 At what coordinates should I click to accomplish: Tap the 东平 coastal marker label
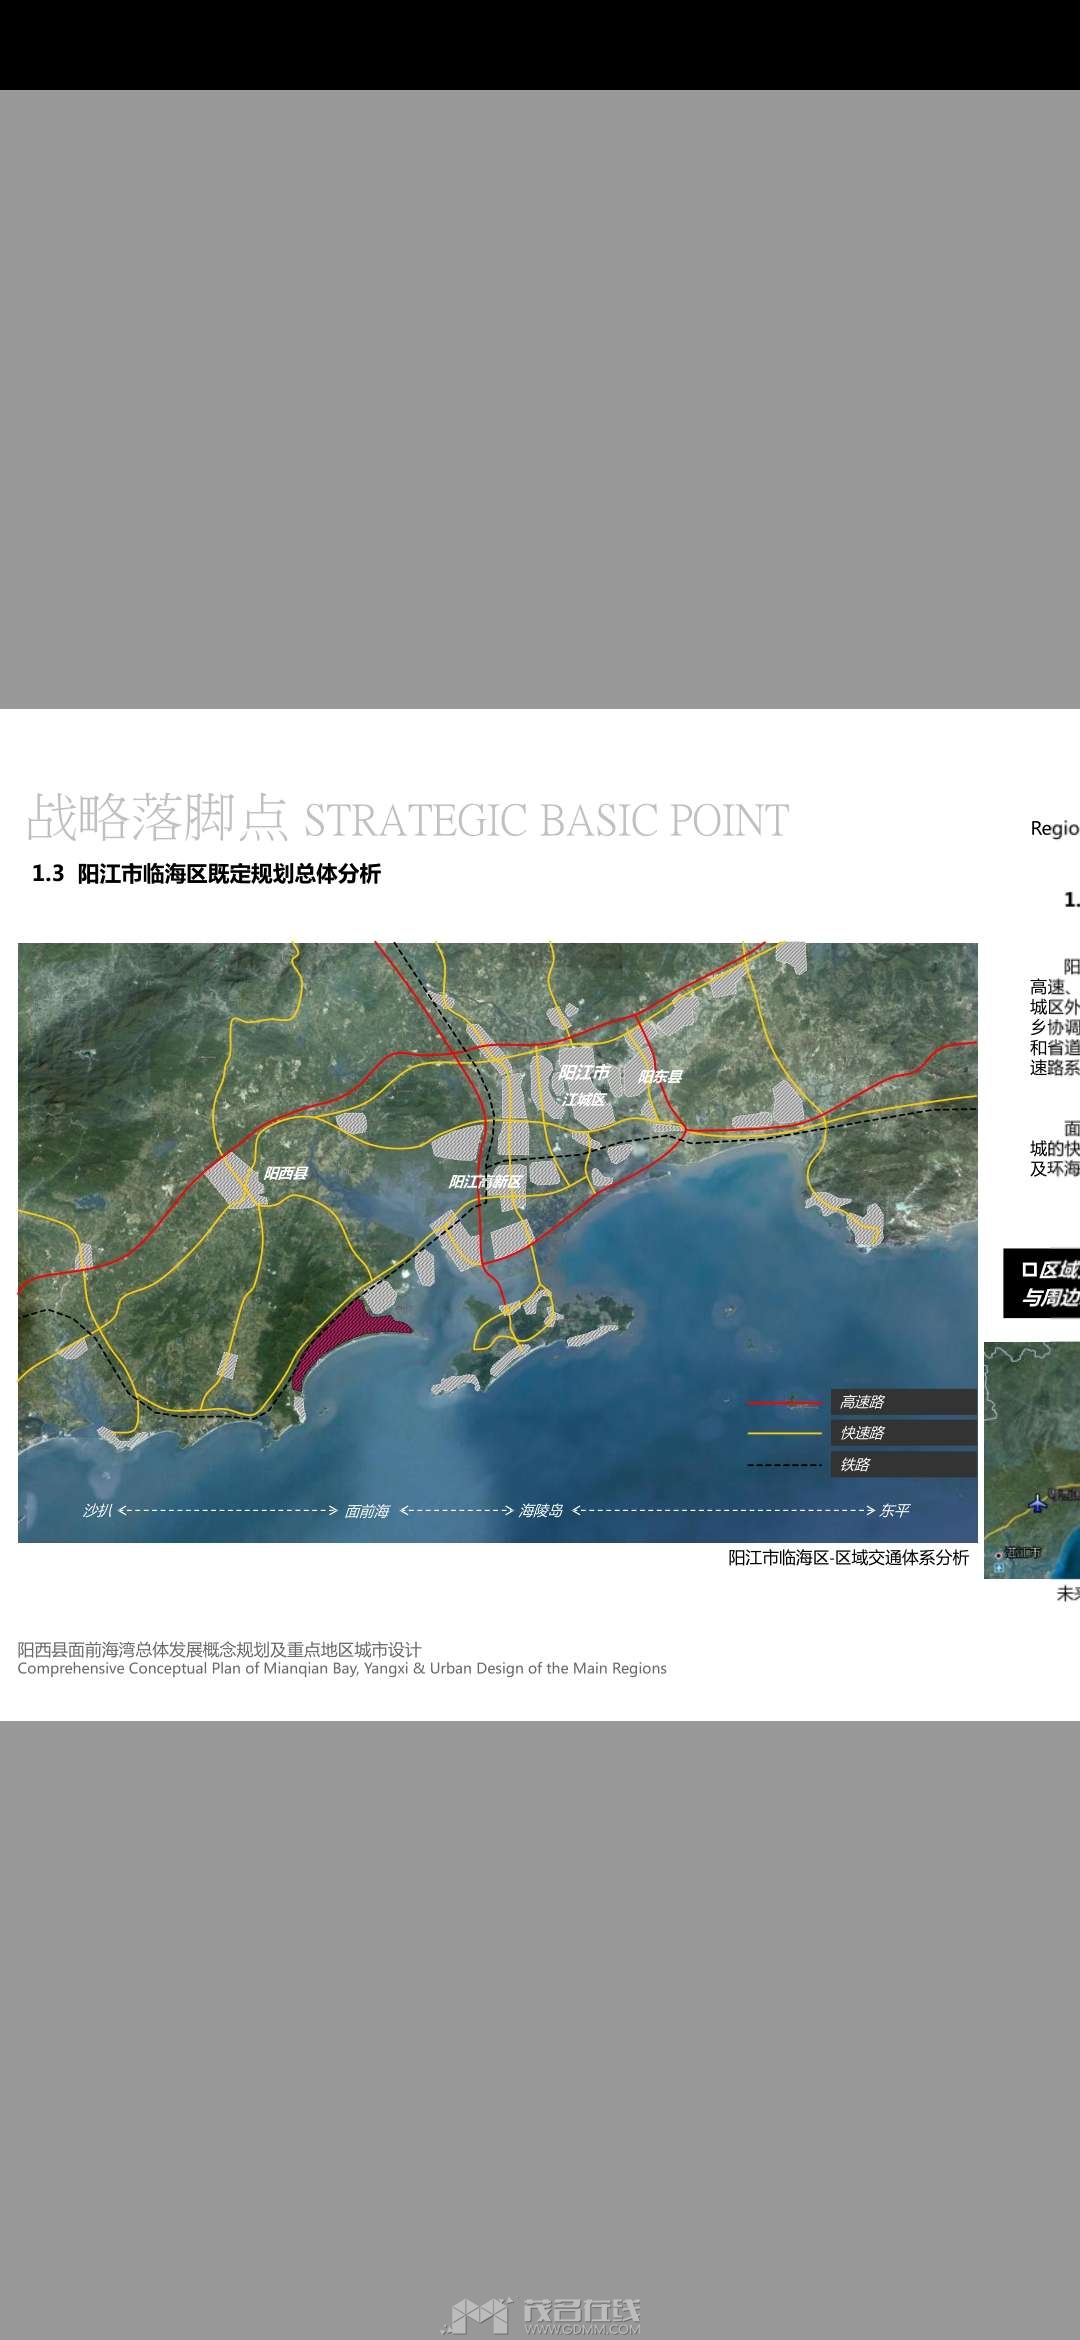point(894,1510)
